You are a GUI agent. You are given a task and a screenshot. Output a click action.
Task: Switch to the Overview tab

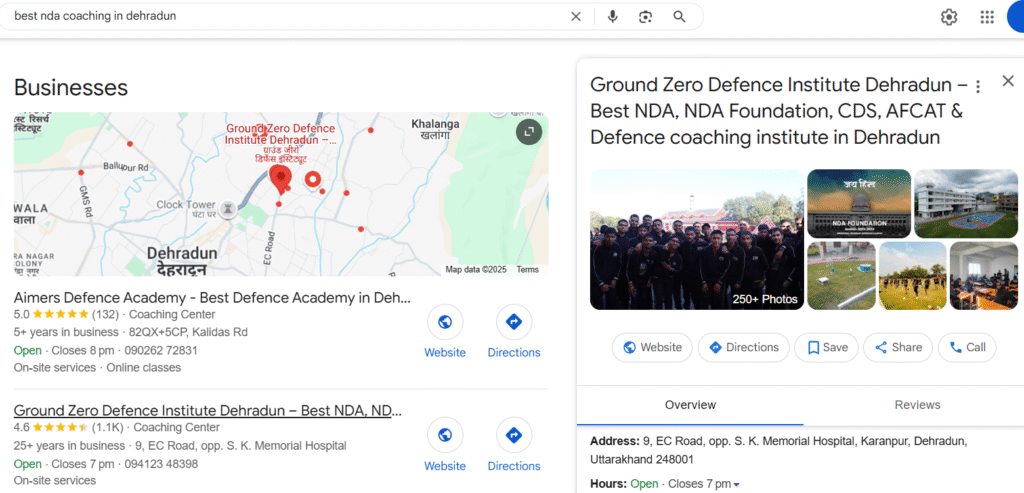[690, 405]
